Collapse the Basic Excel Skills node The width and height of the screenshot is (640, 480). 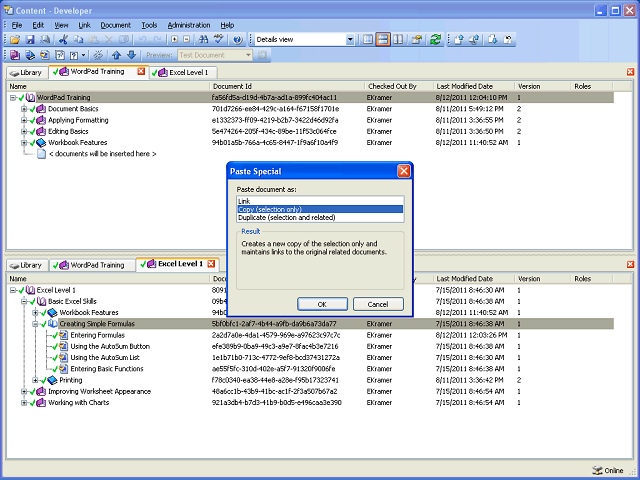click(24, 302)
